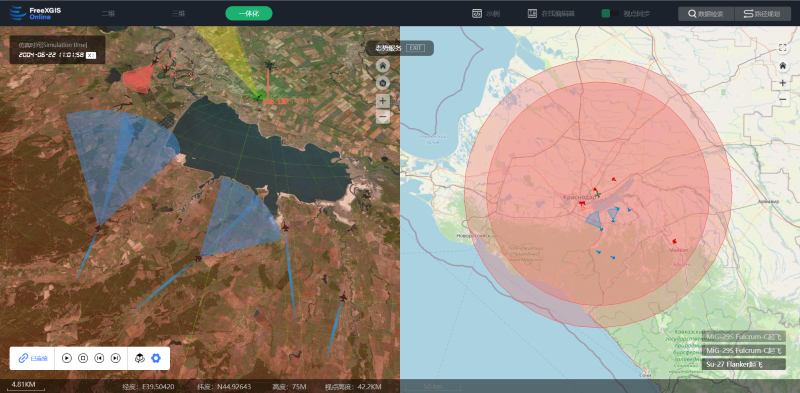Zoom out on the 3D satellite view
The image size is (800, 393).
pyautogui.click(x=383, y=117)
